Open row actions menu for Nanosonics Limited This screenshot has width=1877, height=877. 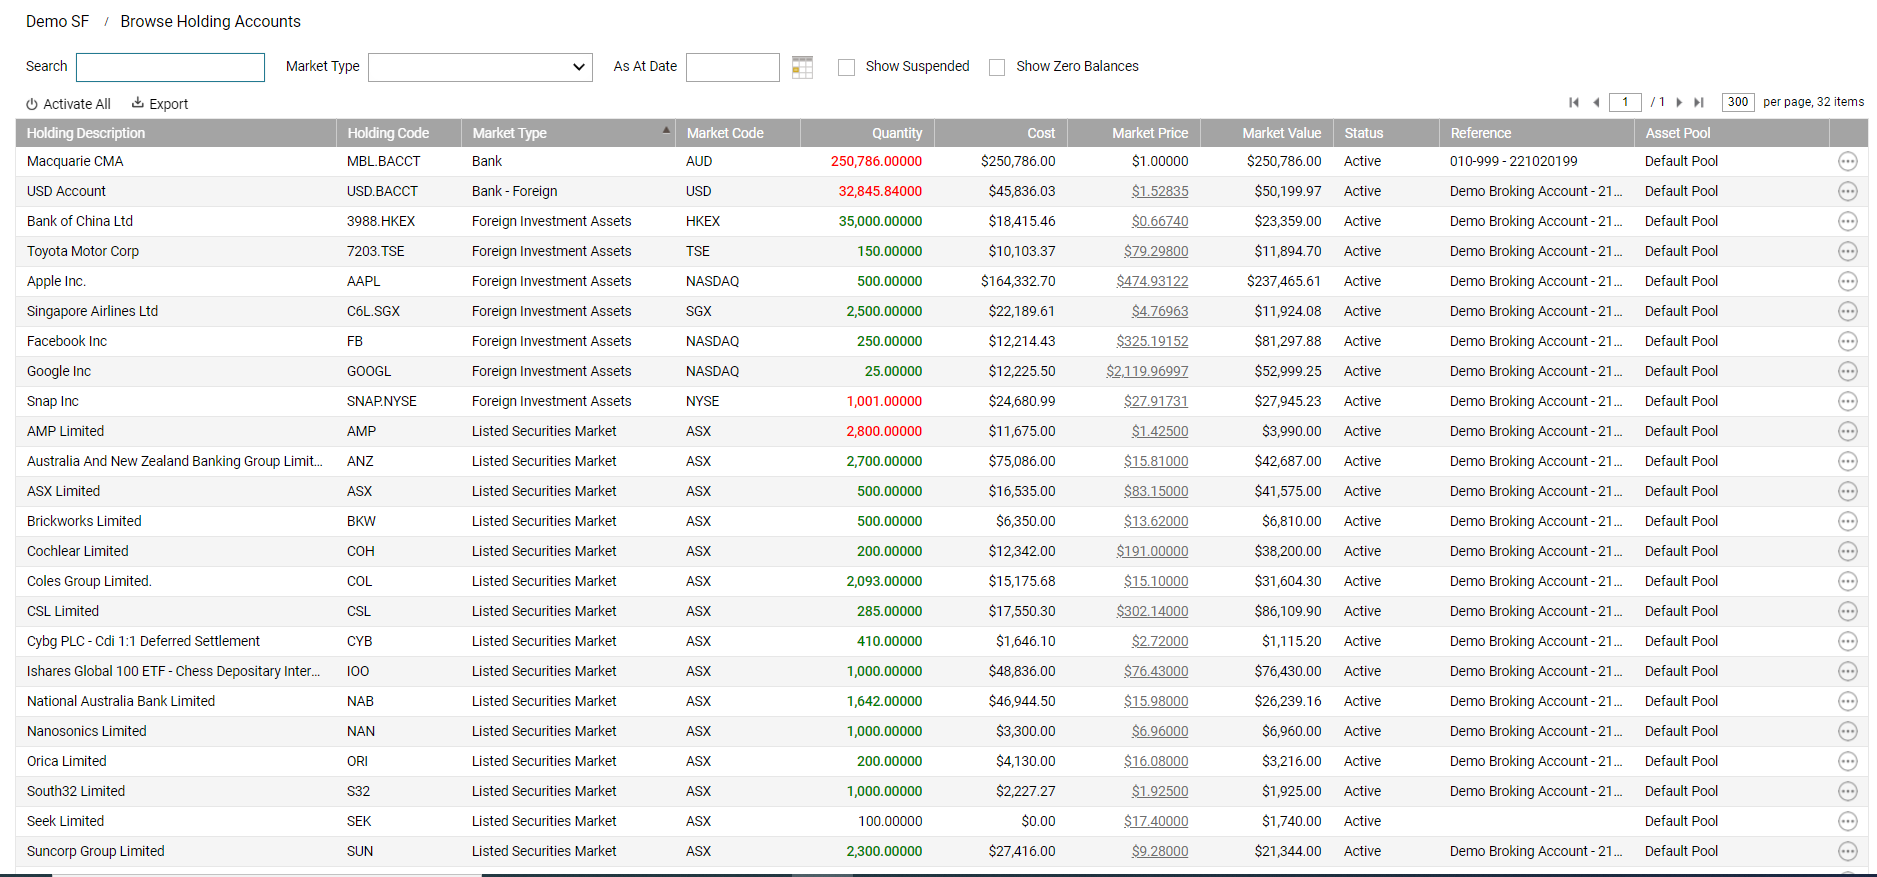1847,731
